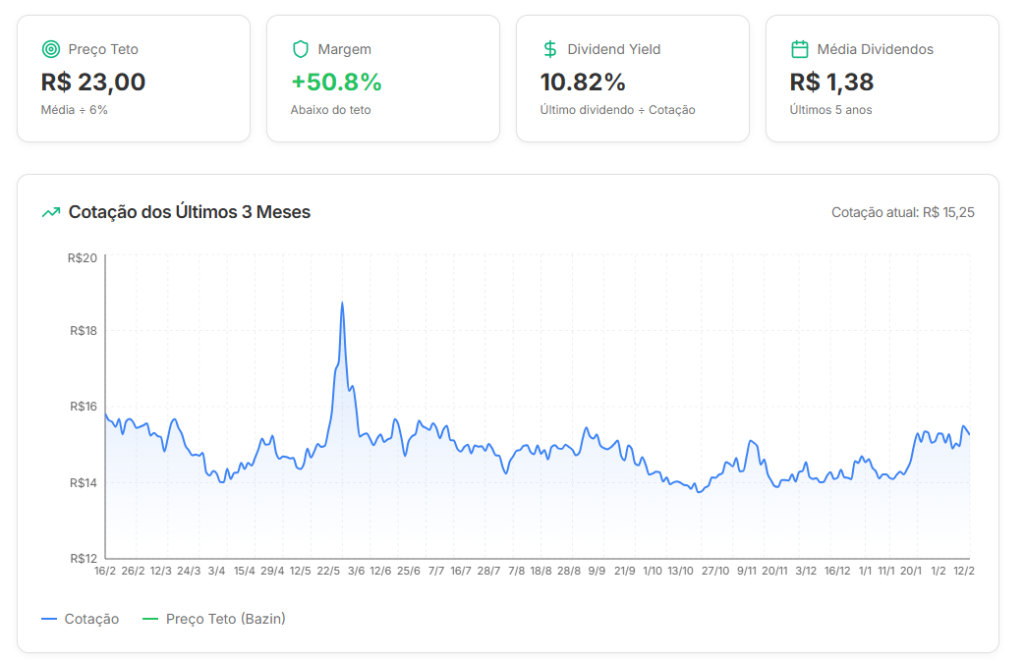The image size is (1024, 661).
Task: Click the blue Cotação legend line swatch
Action: [49, 619]
